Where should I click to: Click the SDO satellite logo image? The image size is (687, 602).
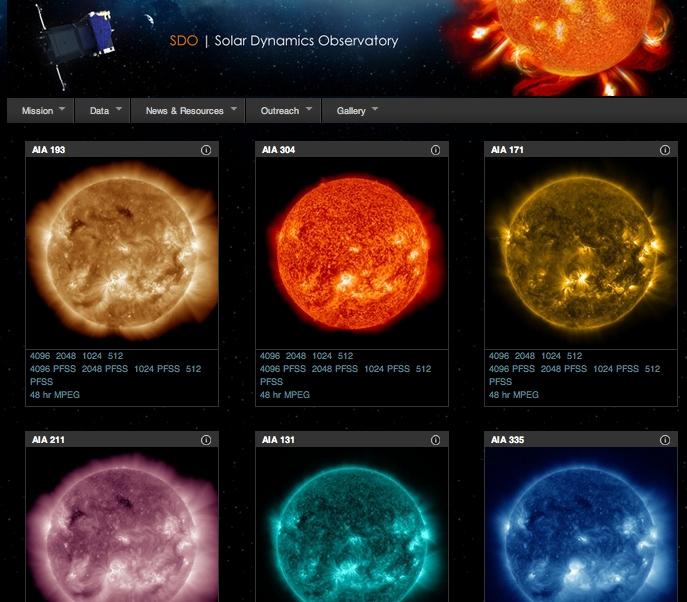click(73, 42)
